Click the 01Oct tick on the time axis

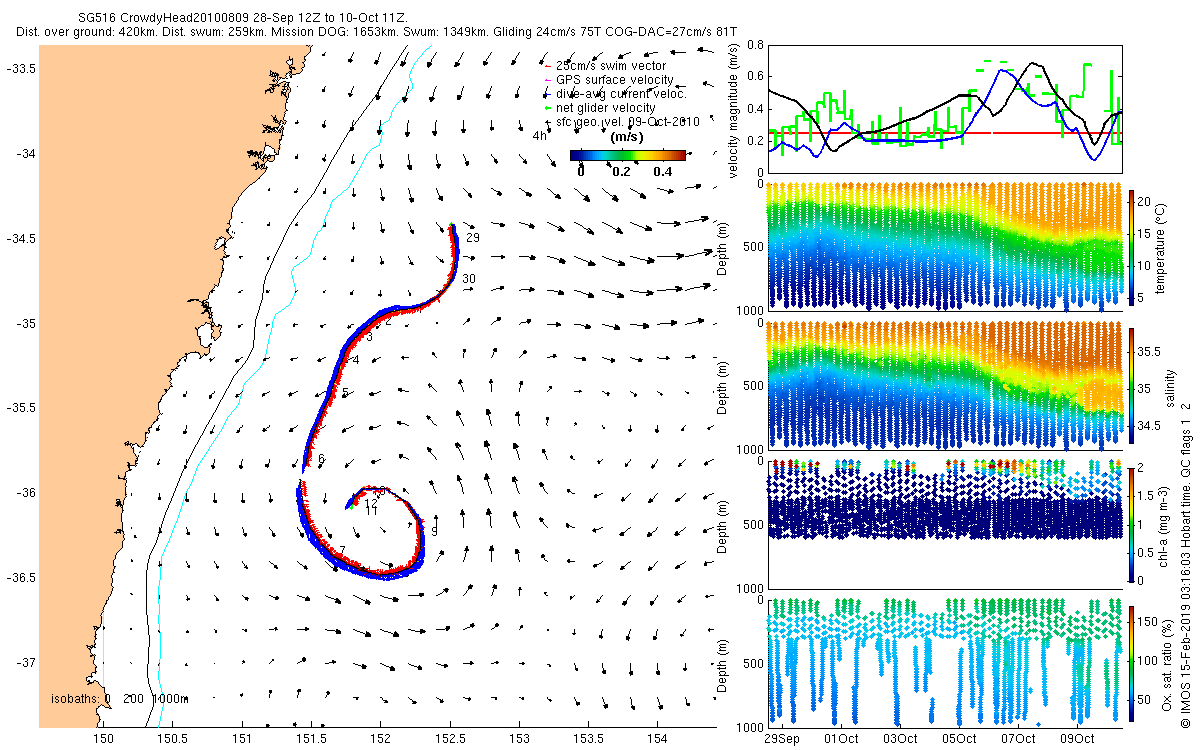841,739
